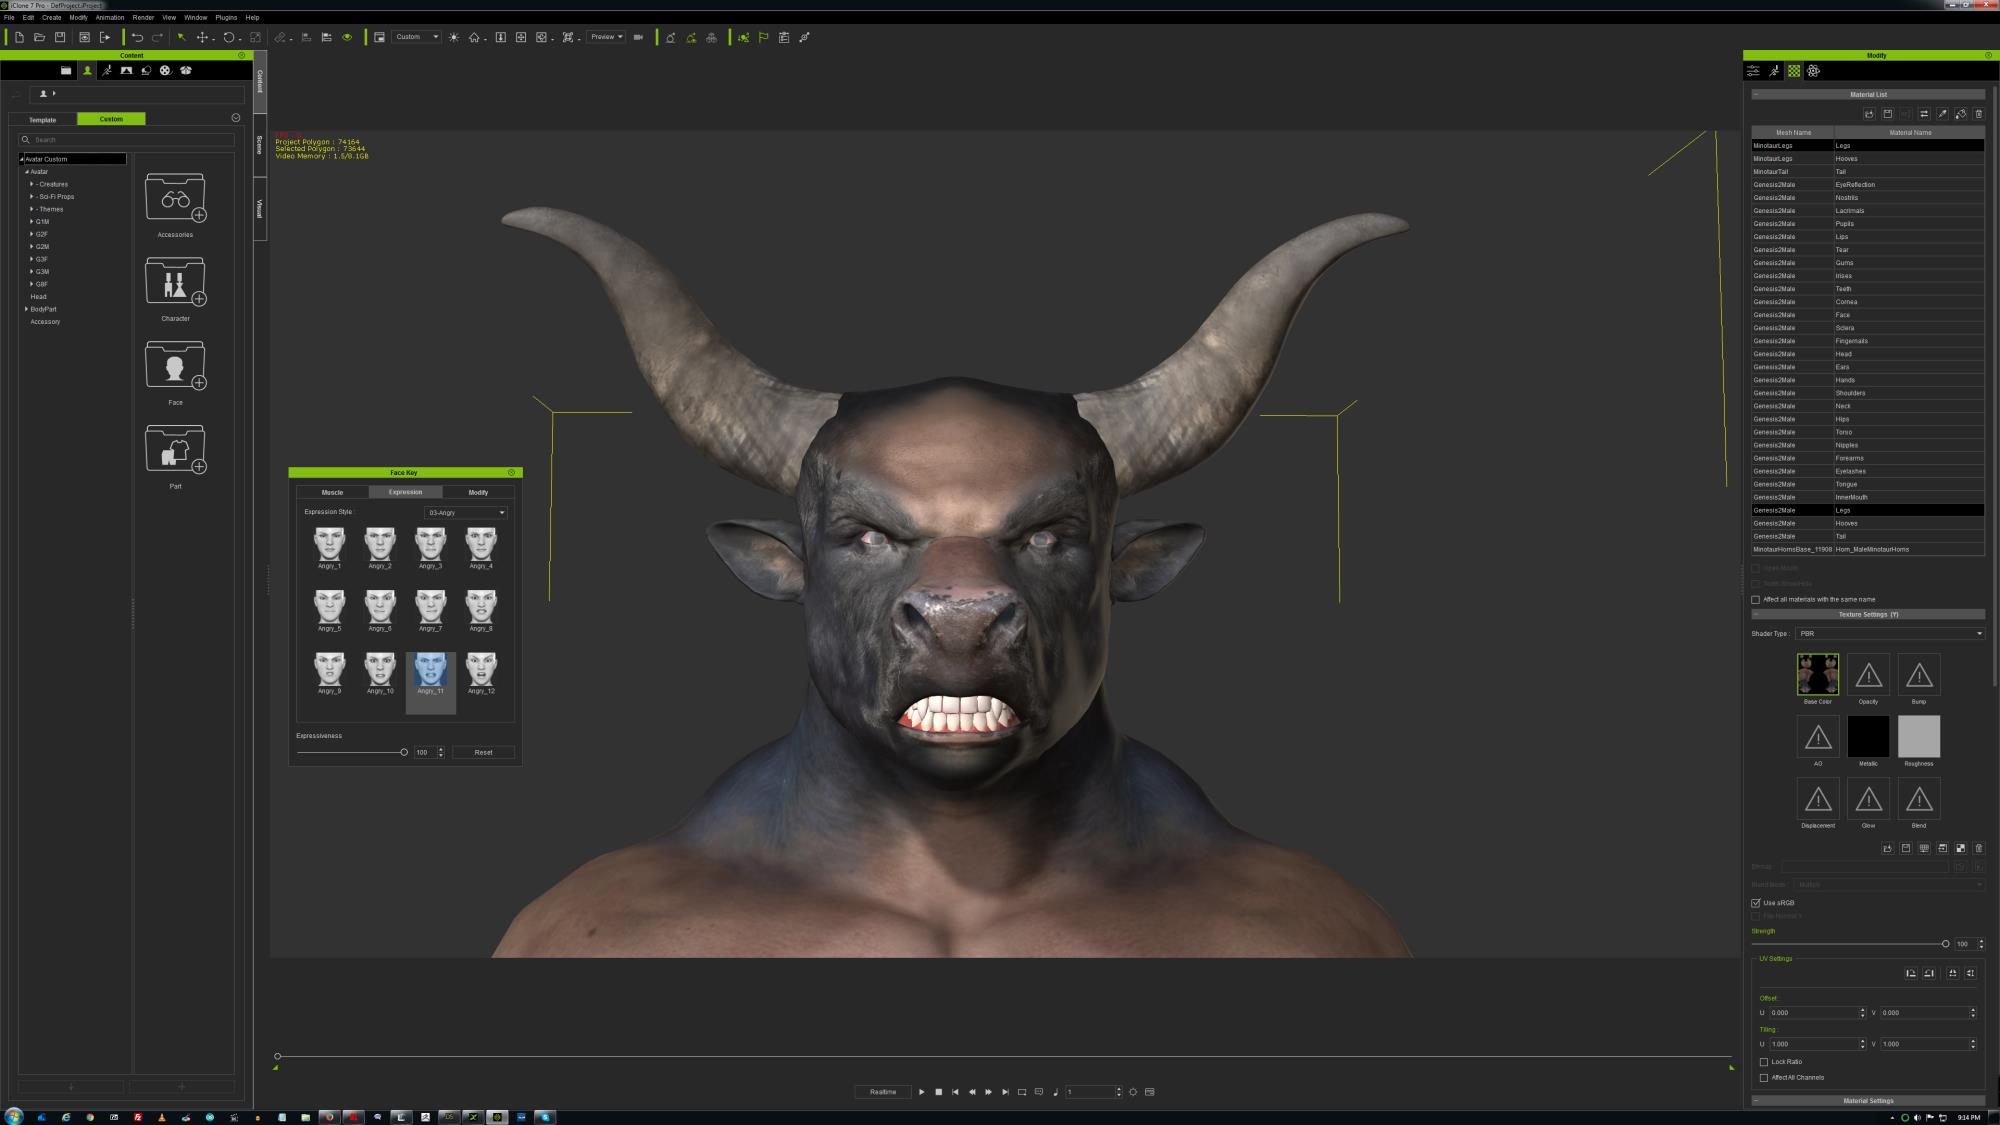Open the sliders Attribute tab in Modify panel
The image size is (2000, 1125).
point(1753,71)
